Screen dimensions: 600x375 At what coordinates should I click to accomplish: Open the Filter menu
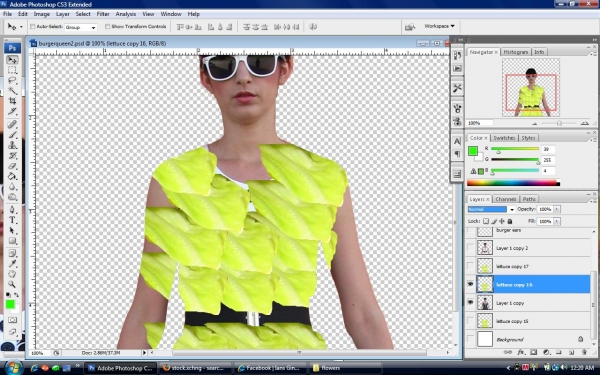(103, 14)
